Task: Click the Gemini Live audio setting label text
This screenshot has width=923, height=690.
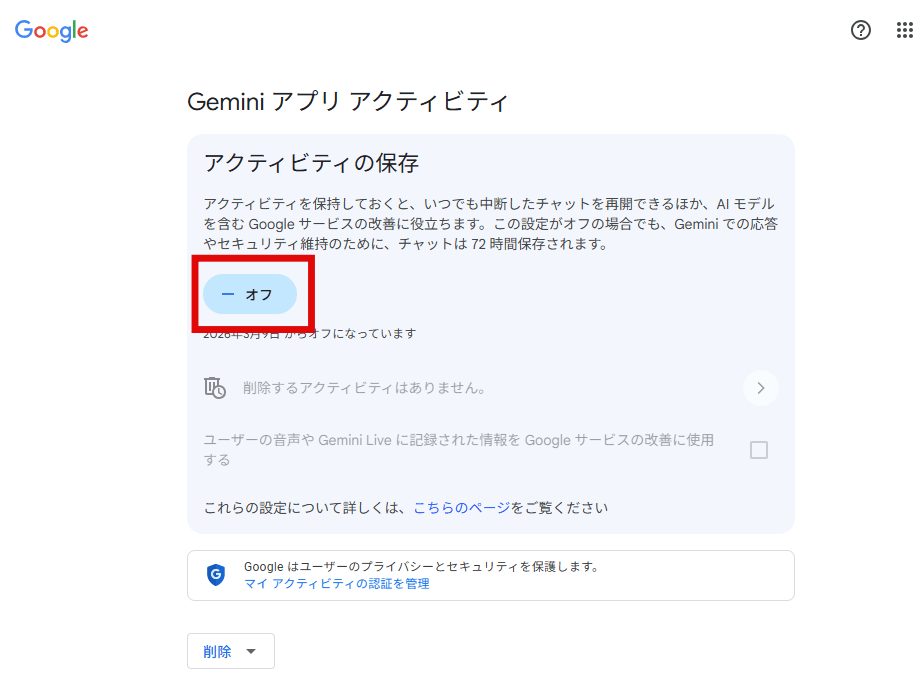Action: pyautogui.click(x=459, y=450)
